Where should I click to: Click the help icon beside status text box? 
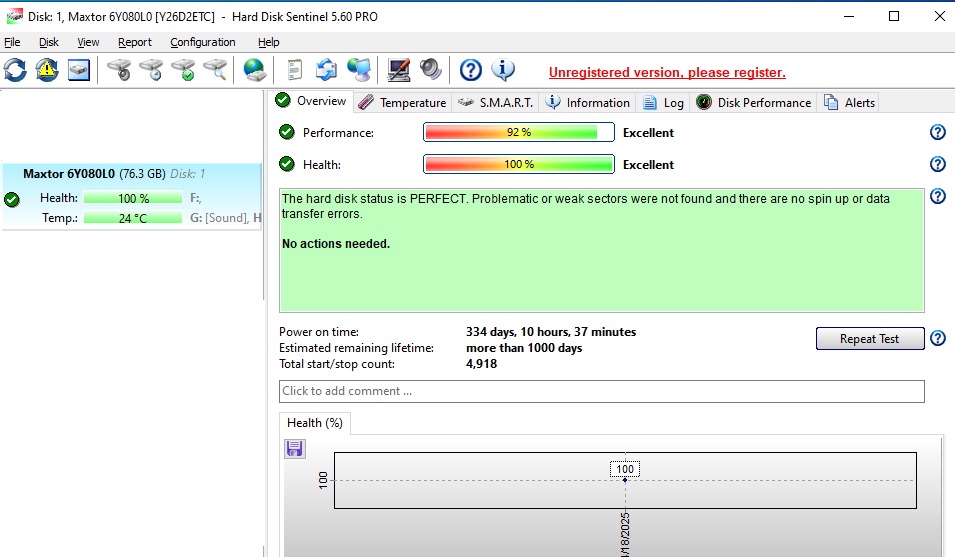click(938, 196)
